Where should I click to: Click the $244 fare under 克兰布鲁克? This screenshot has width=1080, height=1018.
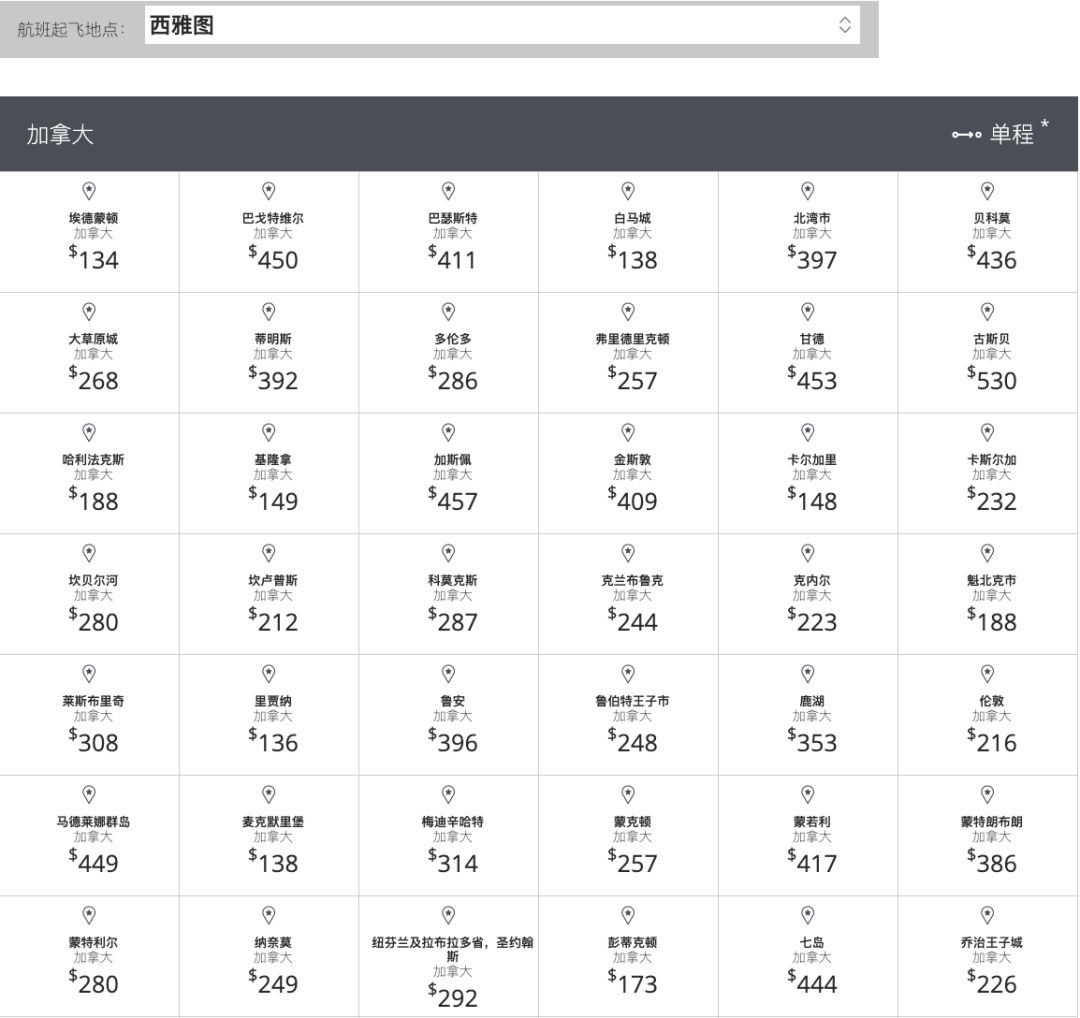632,621
